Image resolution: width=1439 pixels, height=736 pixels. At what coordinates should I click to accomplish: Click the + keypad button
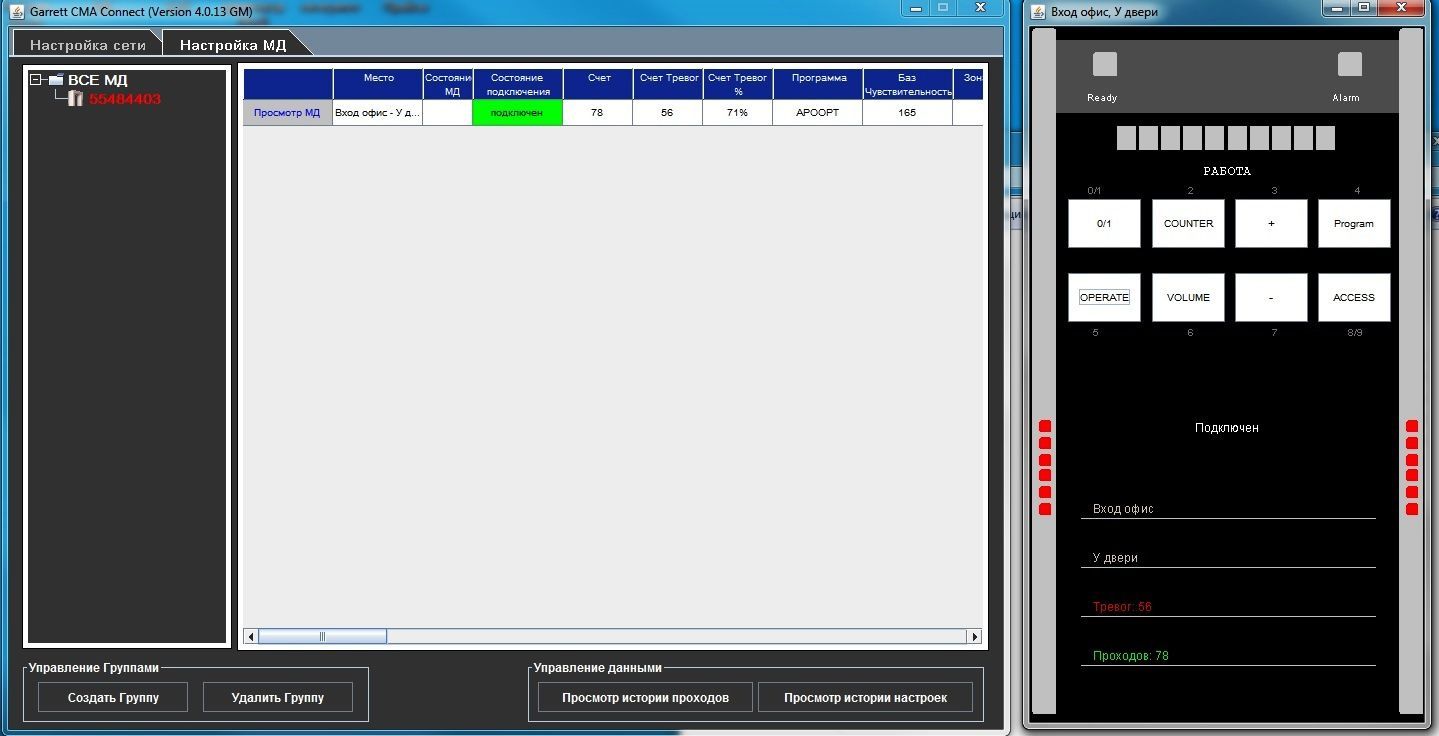tap(1271, 223)
